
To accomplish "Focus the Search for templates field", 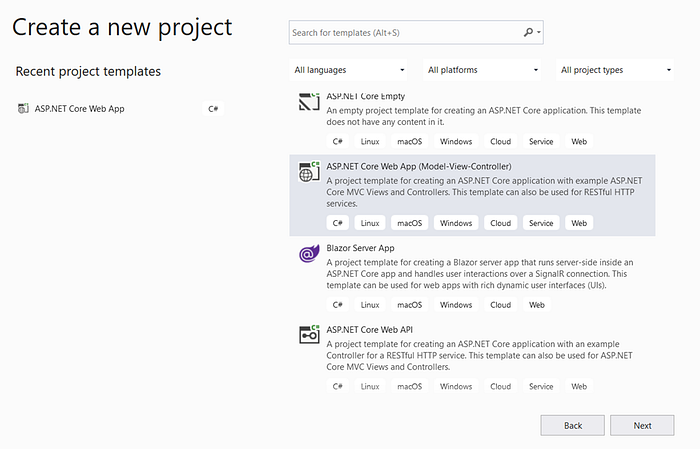I will 416,32.
